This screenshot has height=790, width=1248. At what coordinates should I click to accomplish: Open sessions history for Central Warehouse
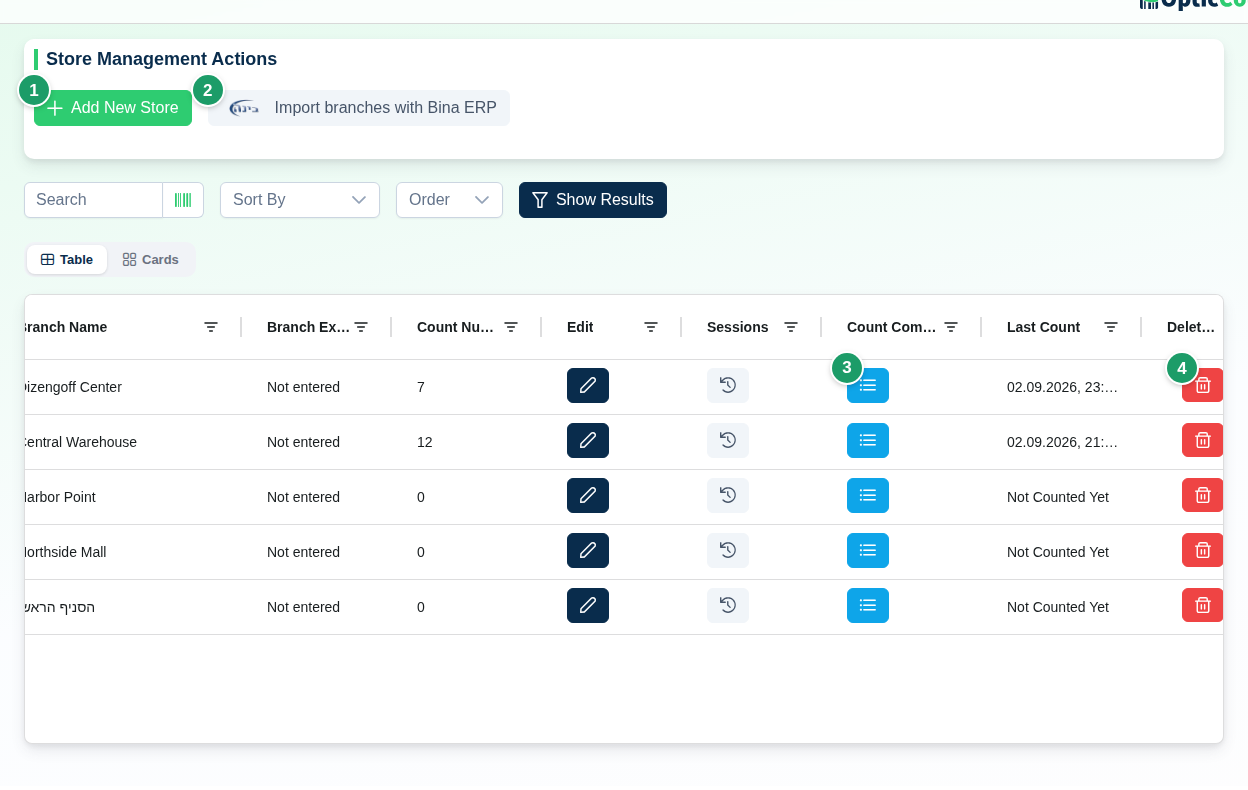click(x=728, y=440)
